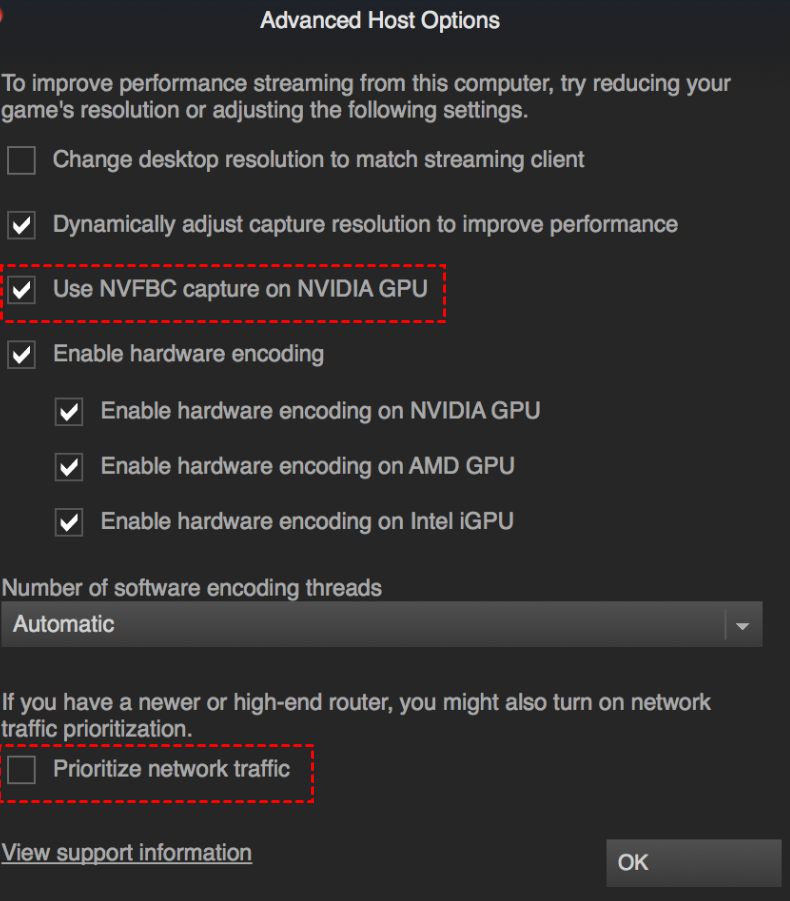Click 'Number of software encoding threads' label
Screen dimensions: 790x901
pos(192,588)
